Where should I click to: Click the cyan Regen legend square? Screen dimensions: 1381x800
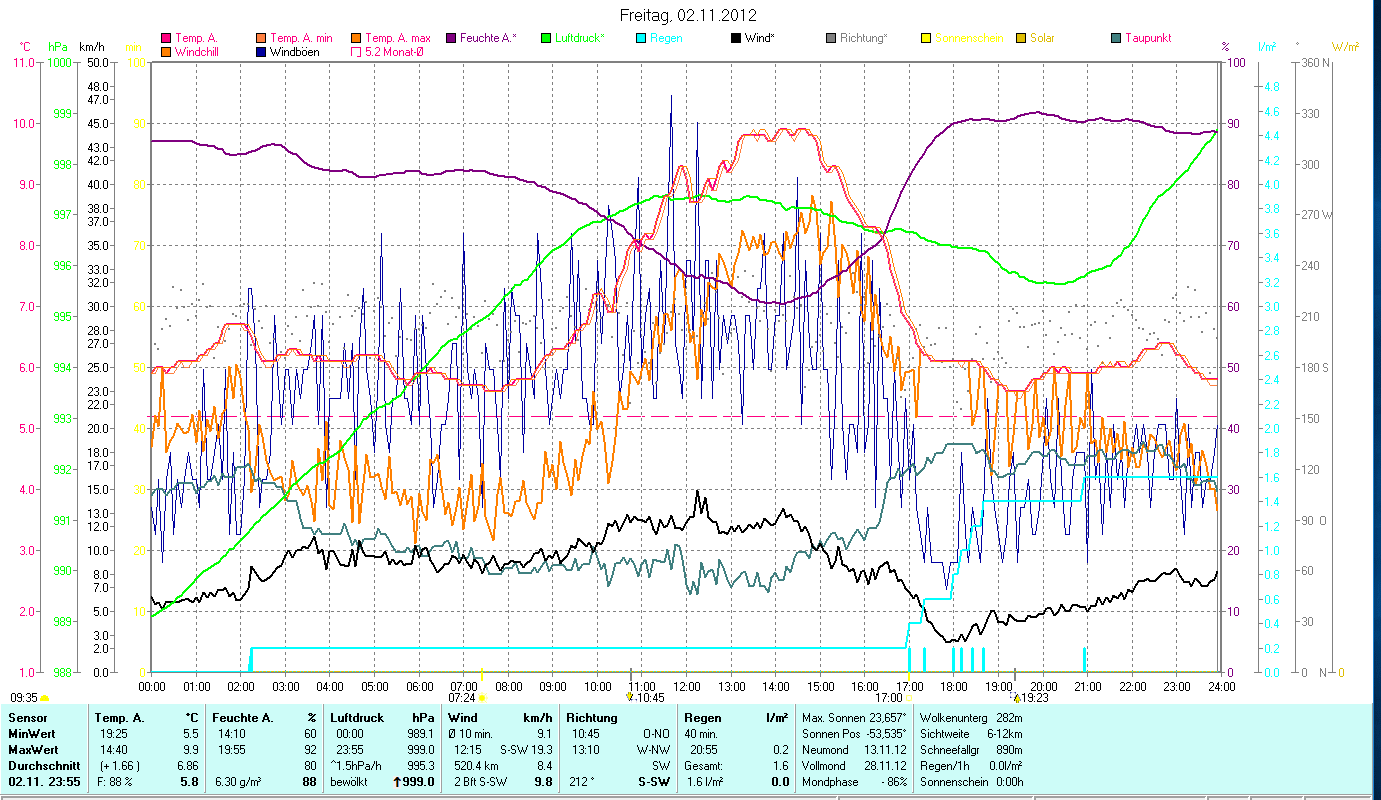click(x=641, y=38)
